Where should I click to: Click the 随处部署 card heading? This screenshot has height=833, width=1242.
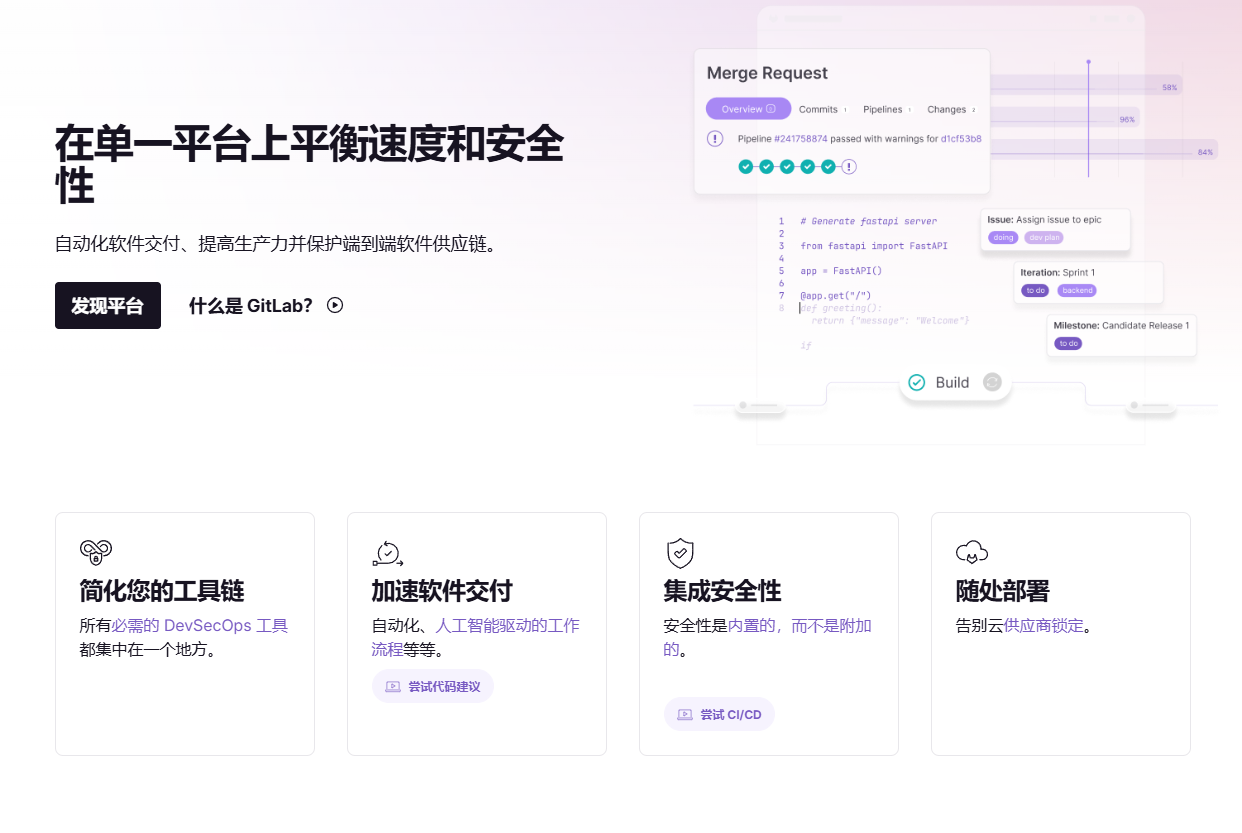pos(1002,591)
